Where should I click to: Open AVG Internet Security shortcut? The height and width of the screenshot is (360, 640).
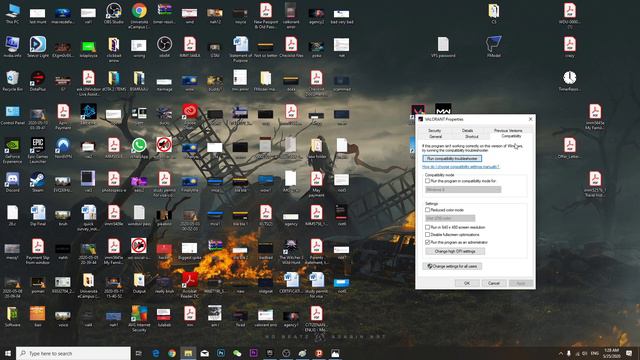pos(139,318)
